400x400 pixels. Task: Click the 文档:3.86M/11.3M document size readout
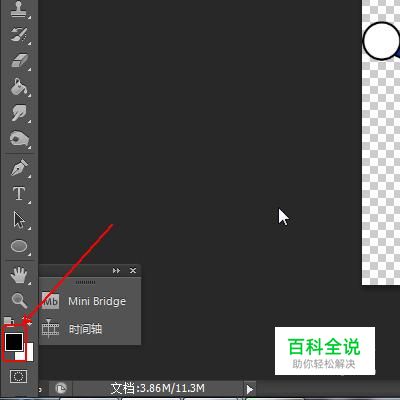pos(158,388)
